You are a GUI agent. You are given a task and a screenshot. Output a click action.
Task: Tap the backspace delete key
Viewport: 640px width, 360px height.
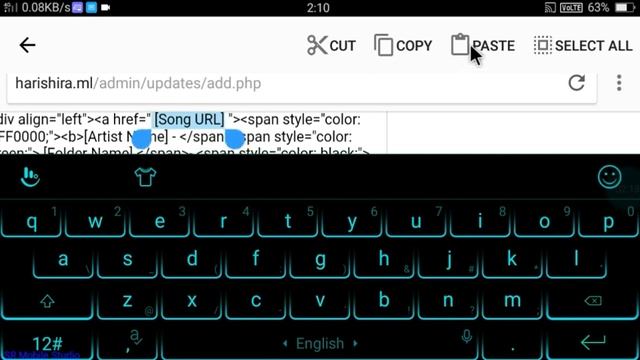pyautogui.click(x=593, y=301)
